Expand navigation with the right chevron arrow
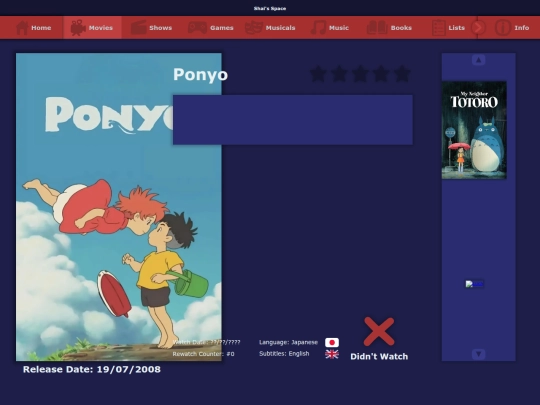Screen dimensions: 540x405 (478, 28)
